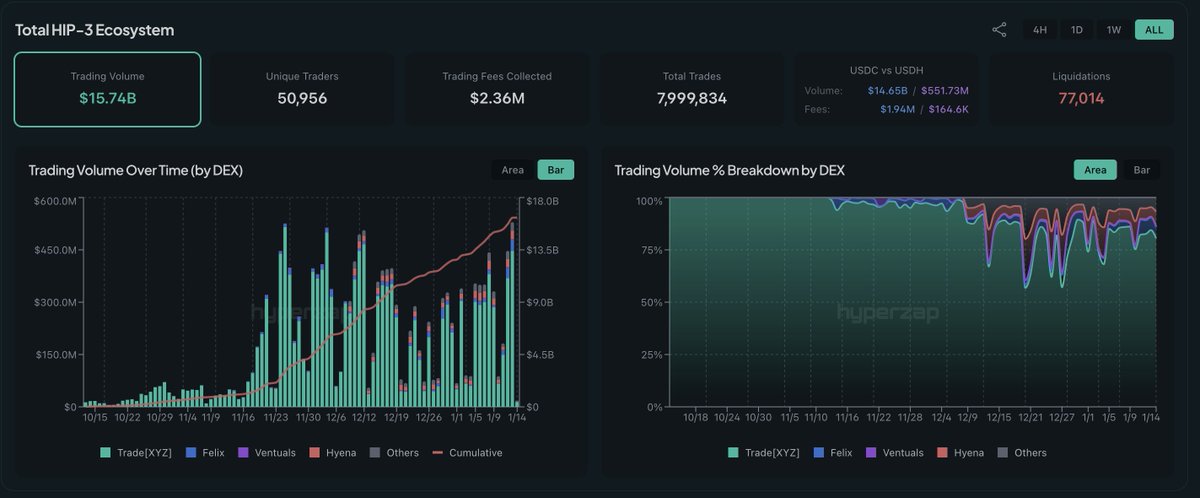
Task: Click the 7,999,834 total trades value
Action: pyautogui.click(x=692, y=98)
